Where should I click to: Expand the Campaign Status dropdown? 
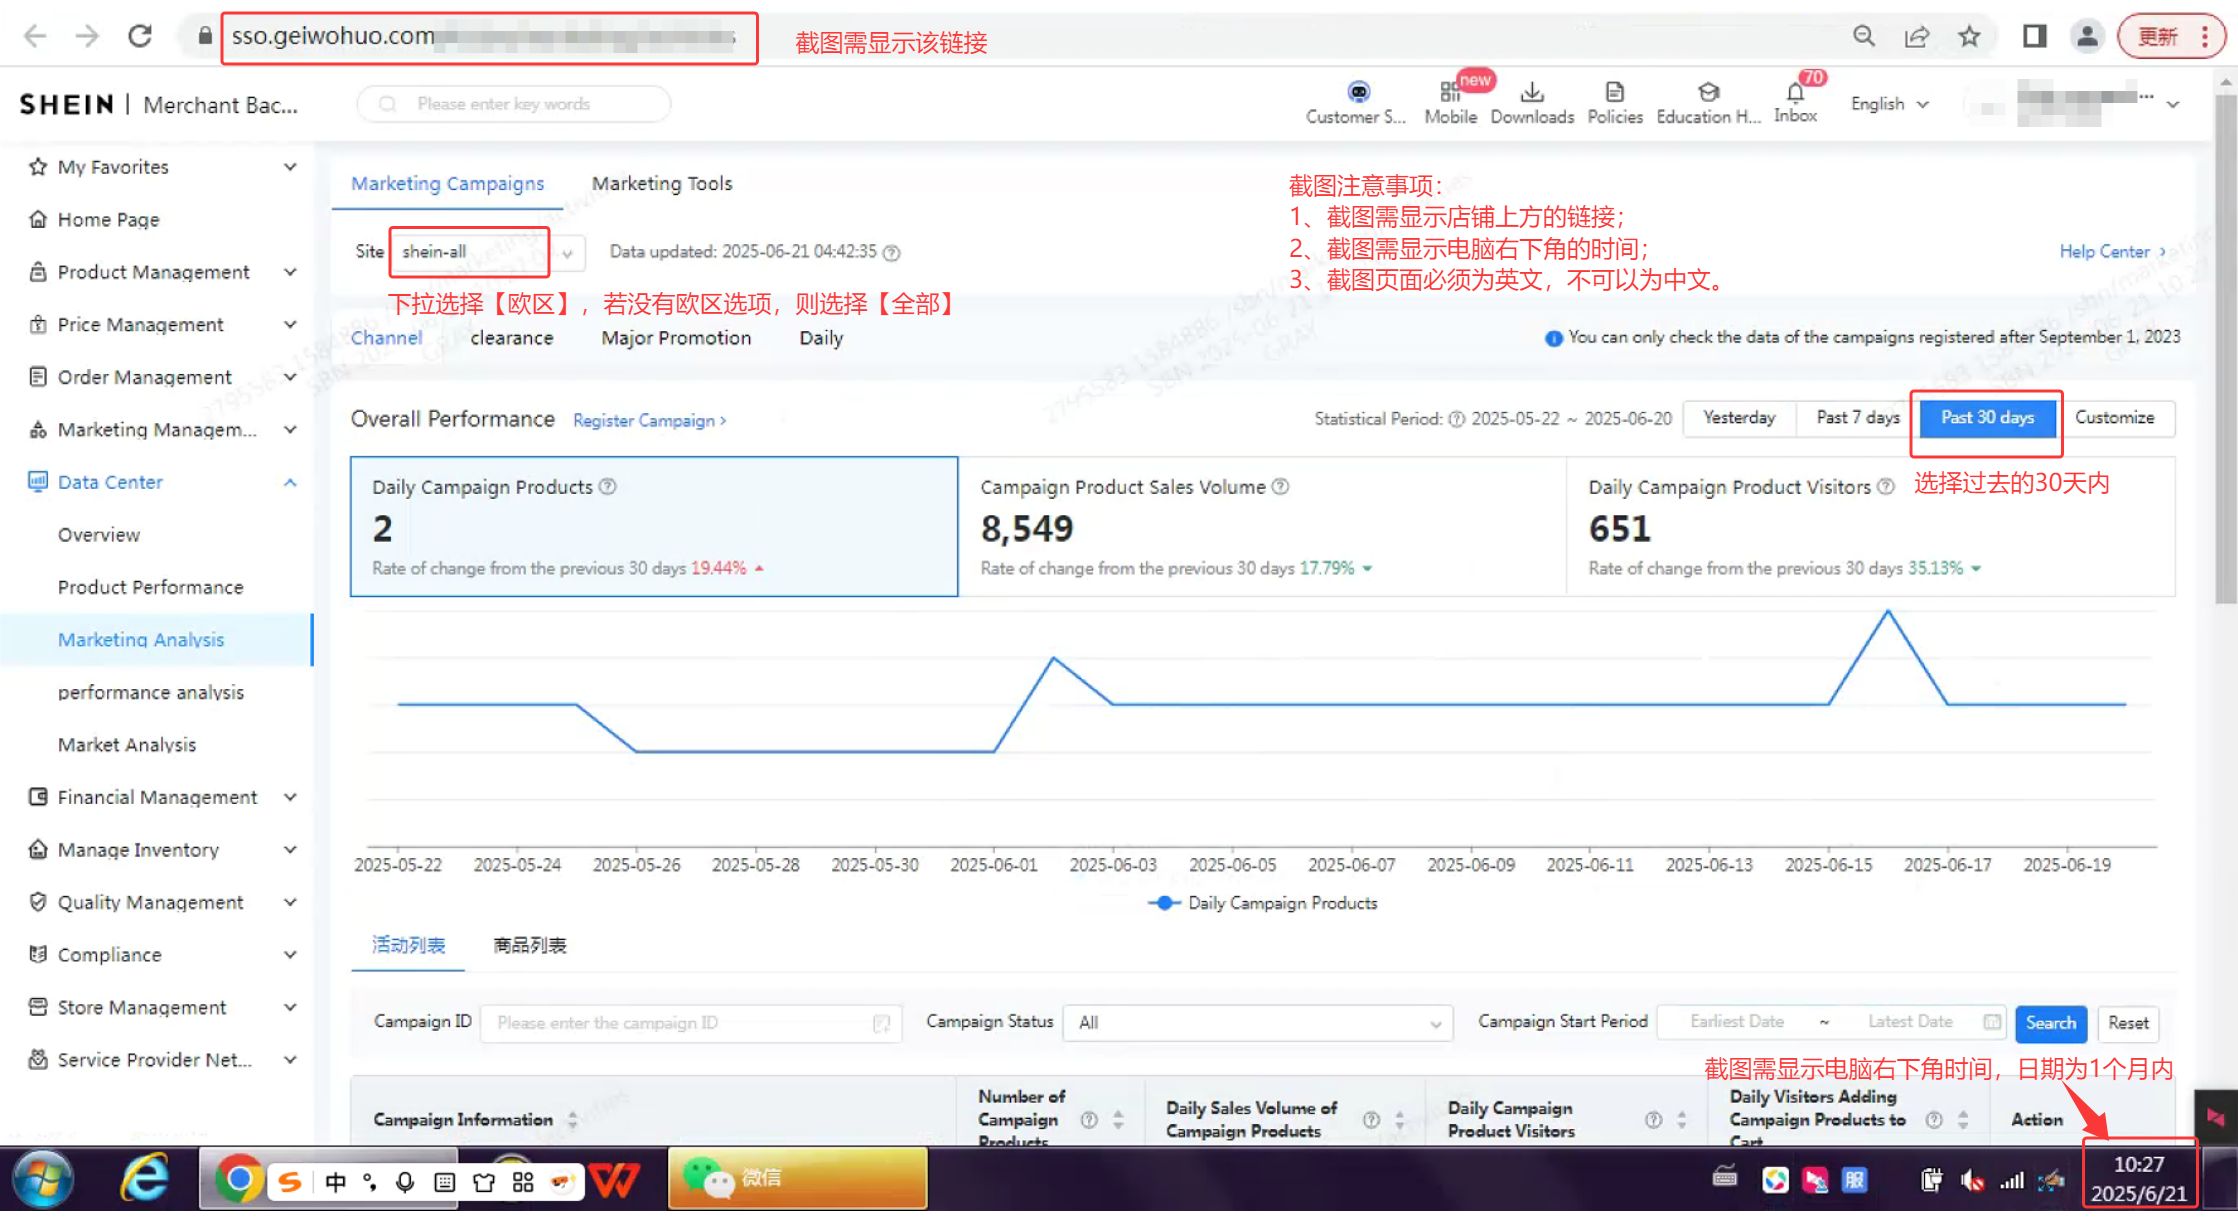1257,1023
